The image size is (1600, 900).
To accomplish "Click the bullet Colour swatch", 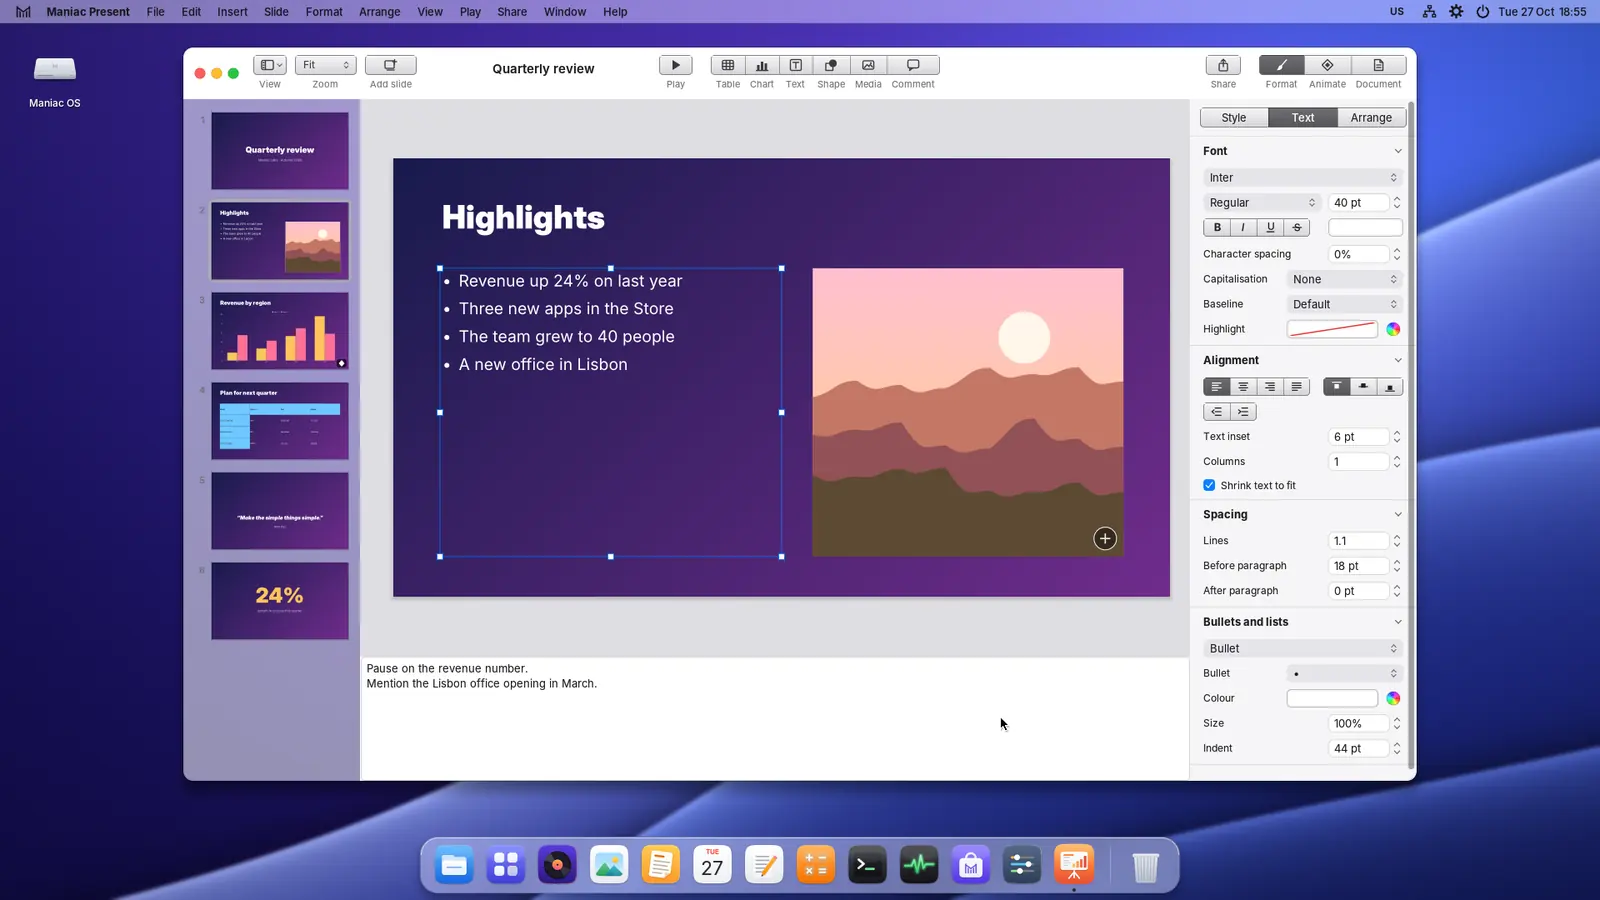I will tap(1332, 698).
